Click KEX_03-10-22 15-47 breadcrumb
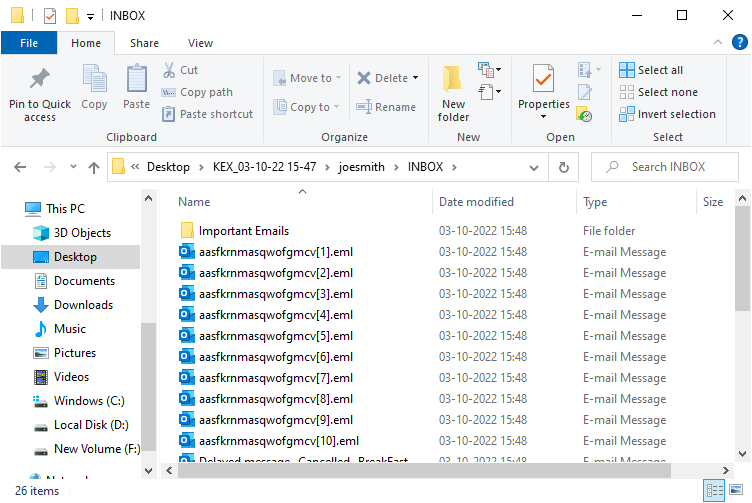752x503 pixels. 264,167
